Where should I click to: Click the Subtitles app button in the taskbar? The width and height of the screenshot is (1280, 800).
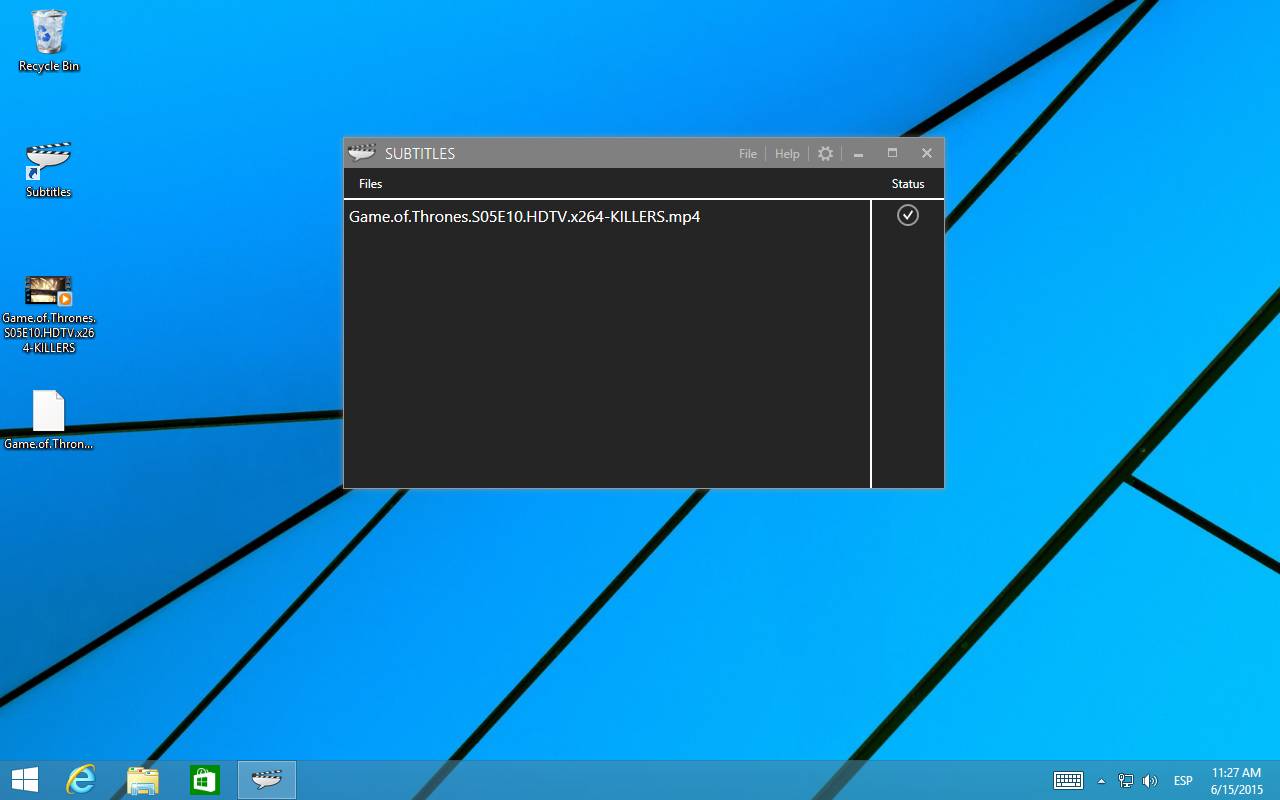coord(267,780)
